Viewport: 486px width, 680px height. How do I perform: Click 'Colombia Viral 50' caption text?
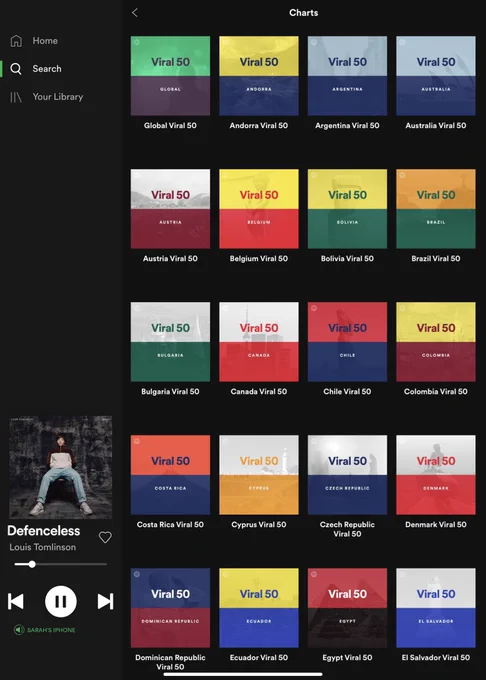(436, 392)
